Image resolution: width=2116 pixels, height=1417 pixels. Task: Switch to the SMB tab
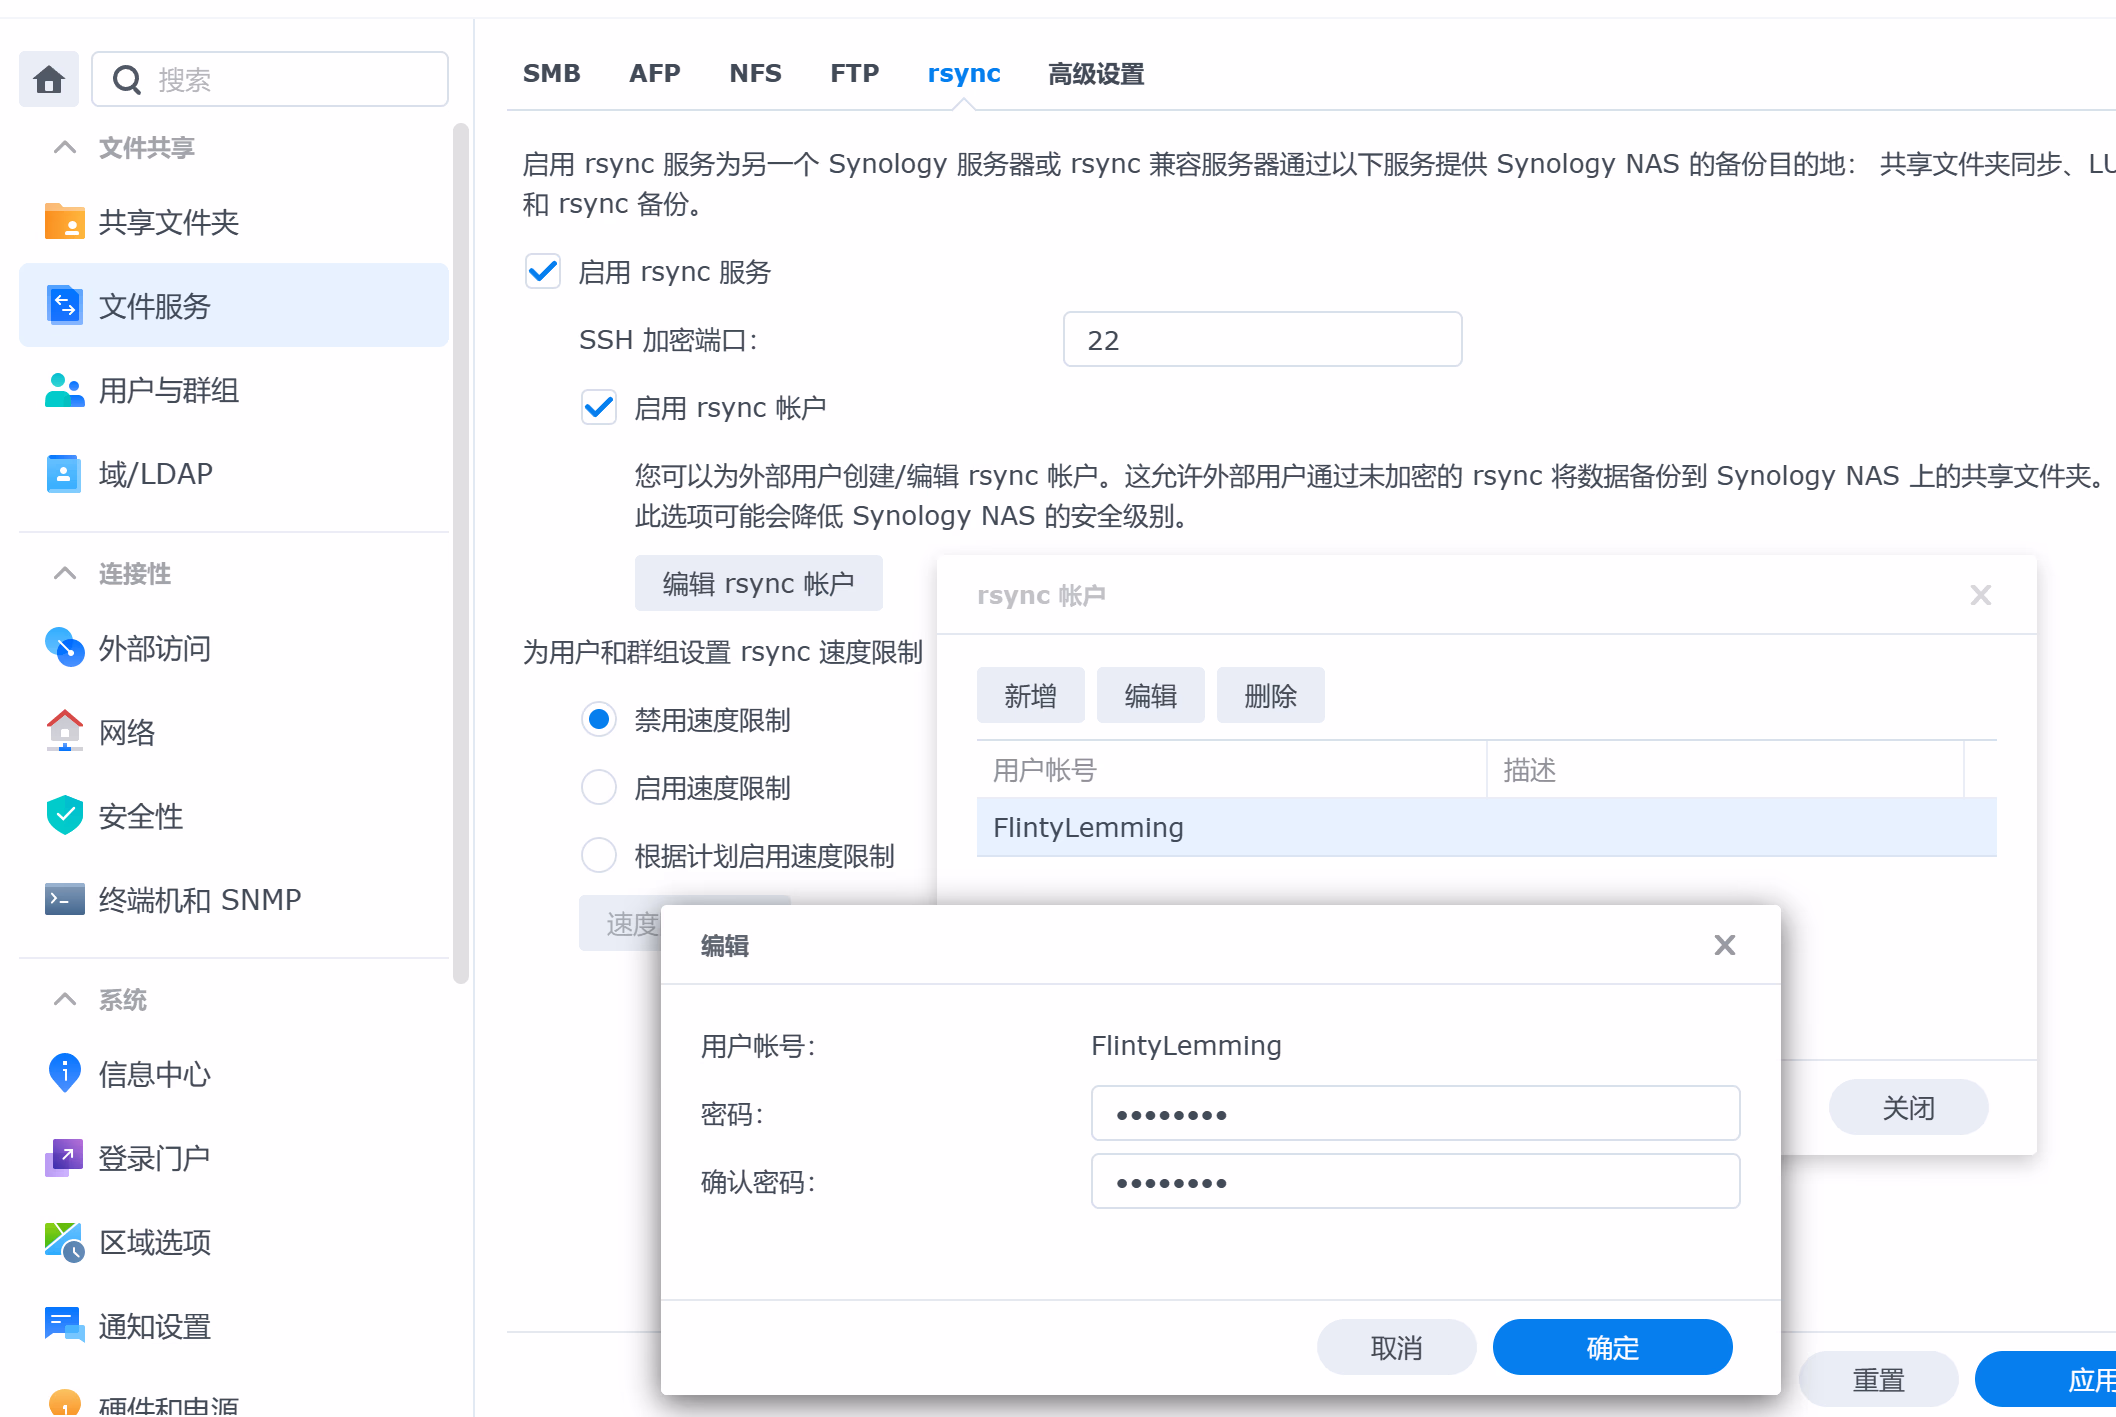tap(551, 73)
